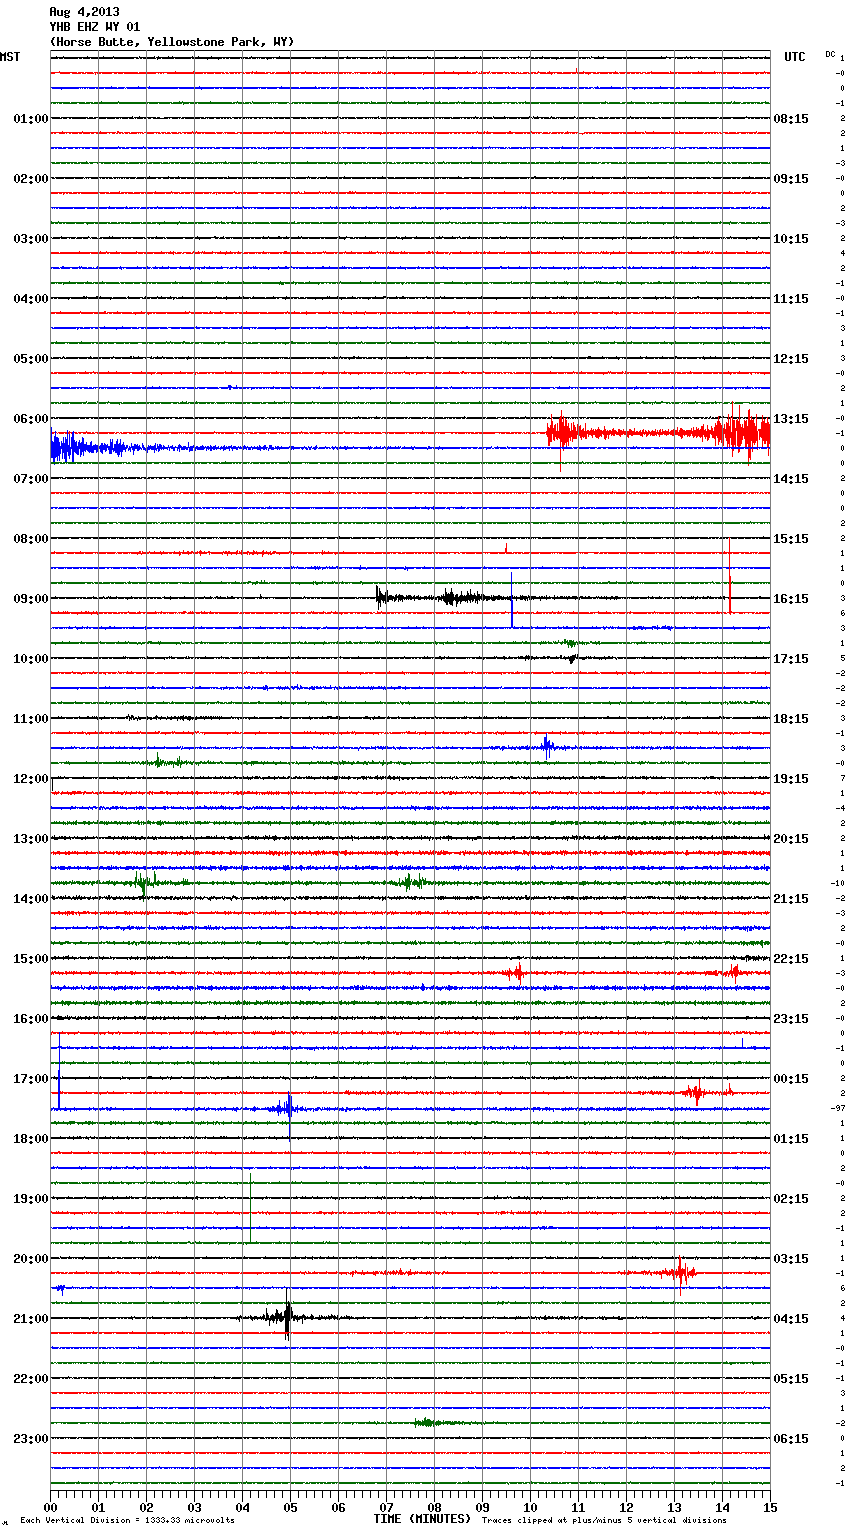Select the 23:00 MST time label
This screenshot has height=1534, width=850.
click(x=31, y=1439)
